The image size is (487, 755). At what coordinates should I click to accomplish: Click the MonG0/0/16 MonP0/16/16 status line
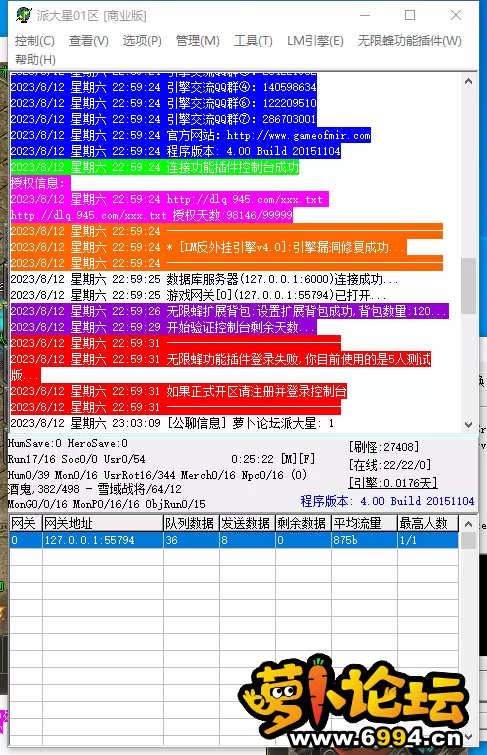tap(106, 504)
